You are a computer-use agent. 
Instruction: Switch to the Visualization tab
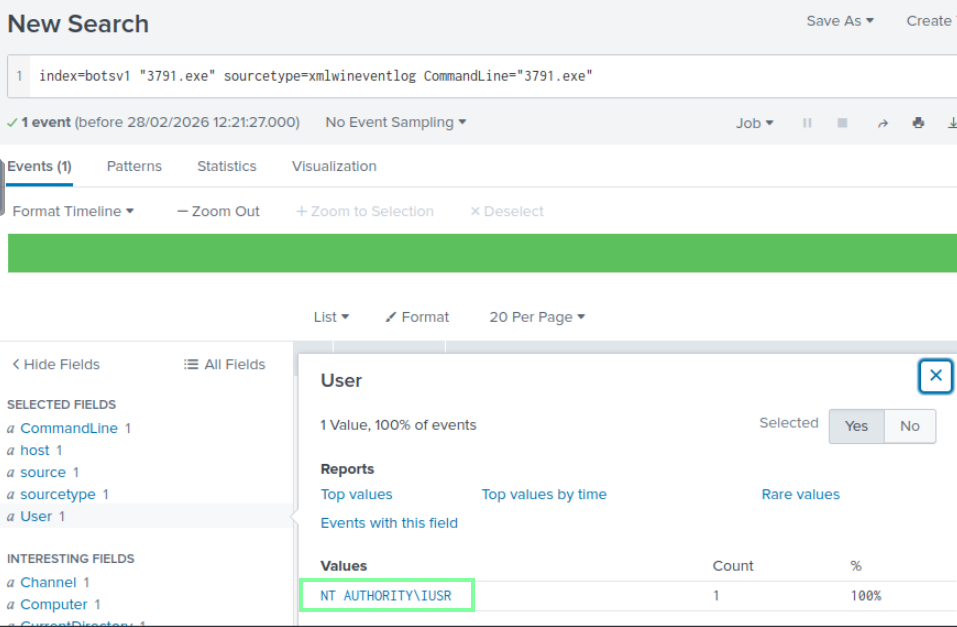tap(334, 166)
